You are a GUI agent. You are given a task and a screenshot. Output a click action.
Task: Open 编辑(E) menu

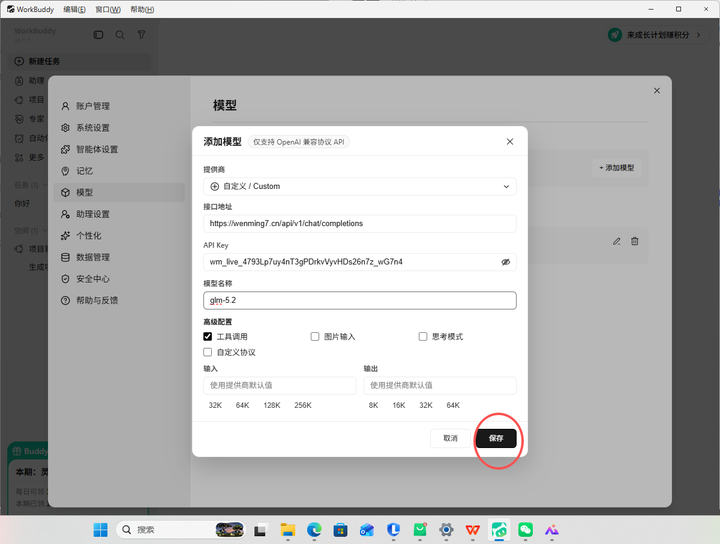click(x=74, y=9)
